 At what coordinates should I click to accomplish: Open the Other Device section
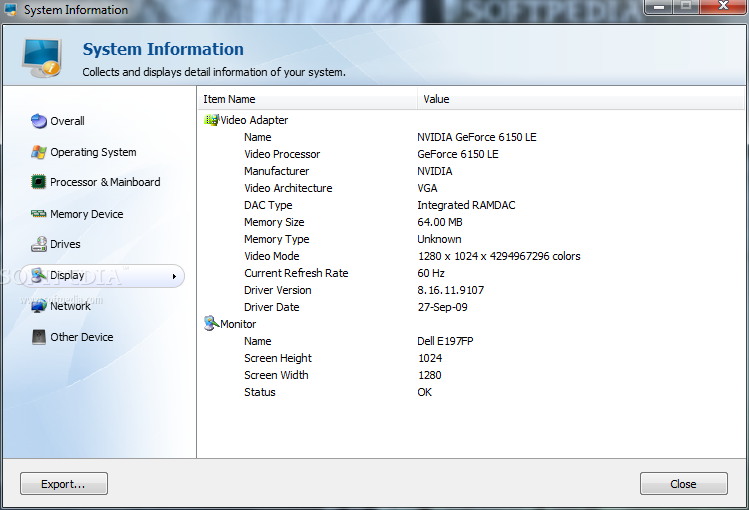point(82,337)
